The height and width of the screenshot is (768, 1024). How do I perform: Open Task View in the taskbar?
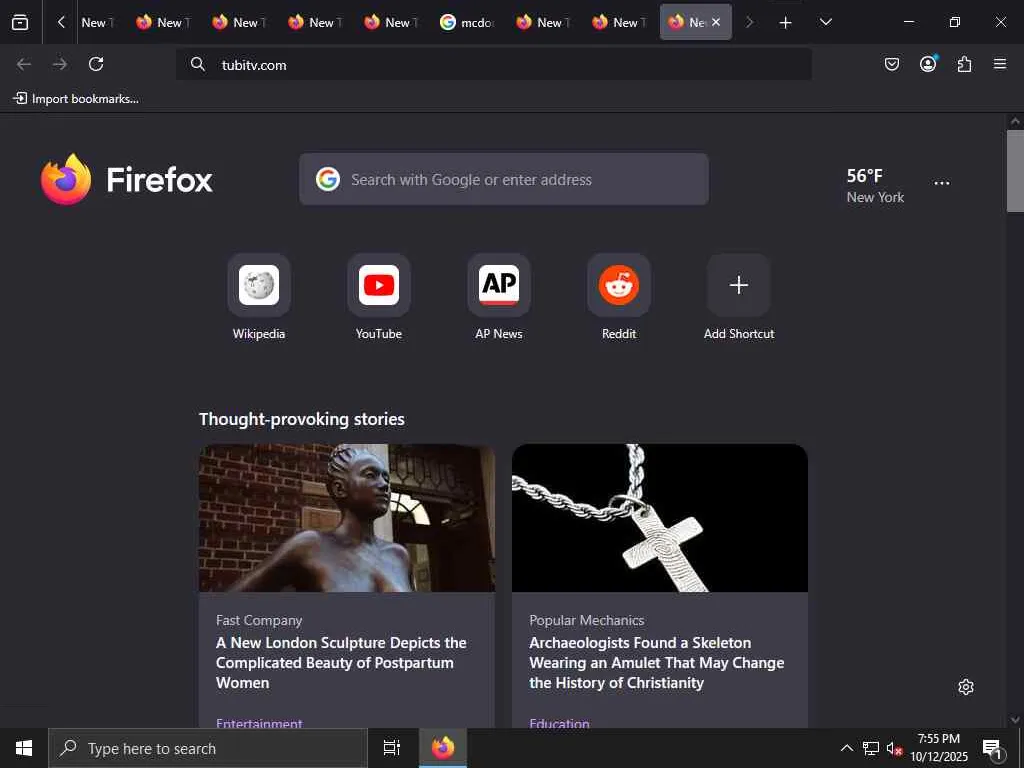click(x=392, y=748)
